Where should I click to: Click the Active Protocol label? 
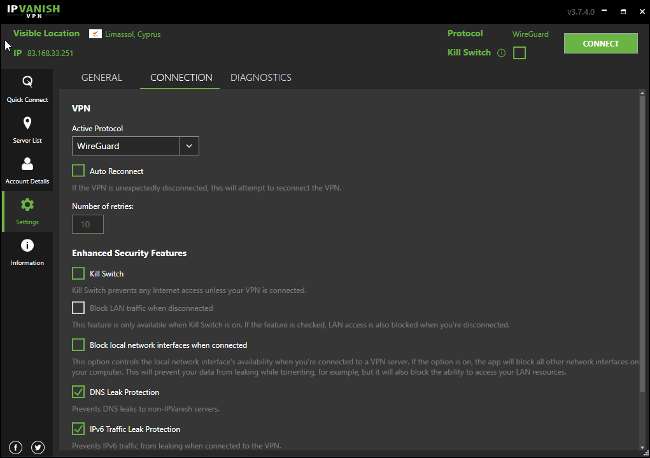97,128
